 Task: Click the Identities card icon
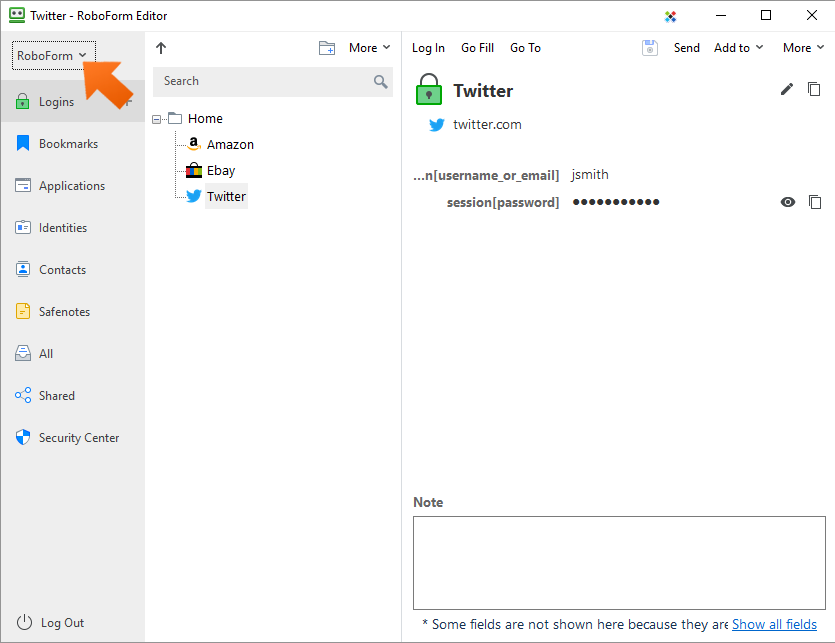click(x=23, y=227)
